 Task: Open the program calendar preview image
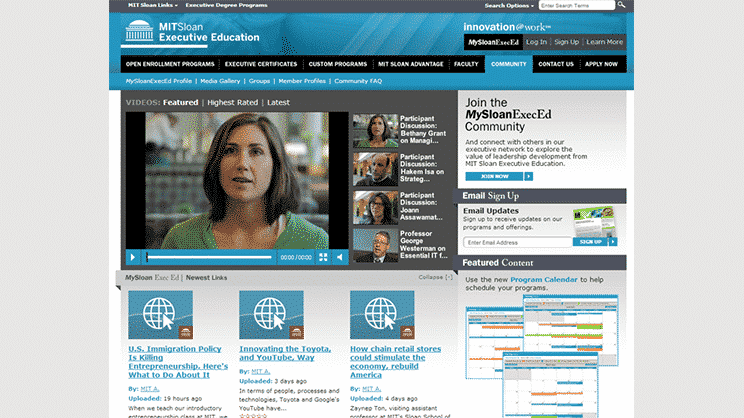(542, 356)
